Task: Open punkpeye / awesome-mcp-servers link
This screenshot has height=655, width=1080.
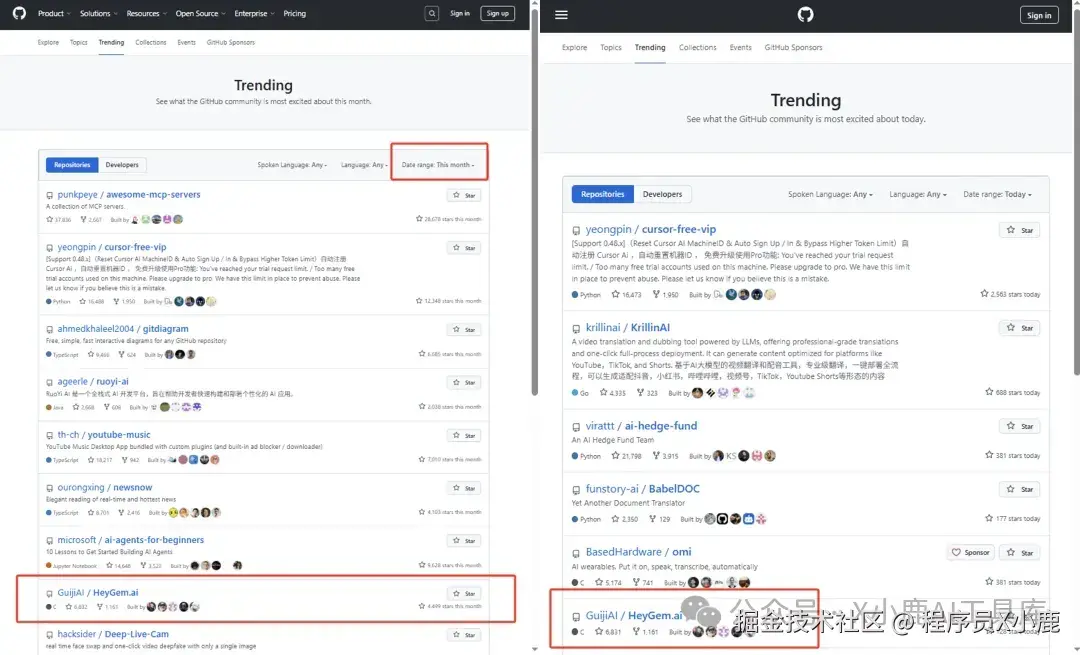Action: (129, 194)
